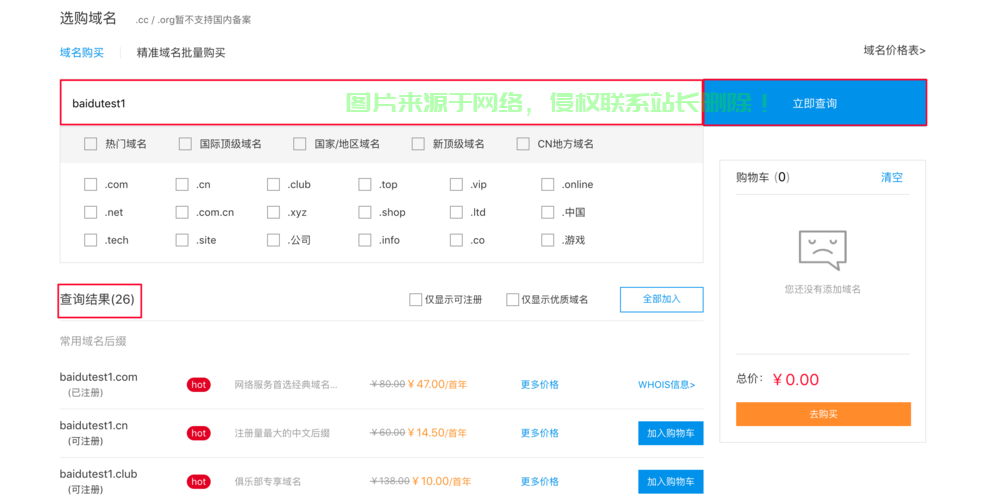Screen dimensions: 981x500
Task: Open 精准域名批量购买 tab
Action: click(x=181, y=53)
